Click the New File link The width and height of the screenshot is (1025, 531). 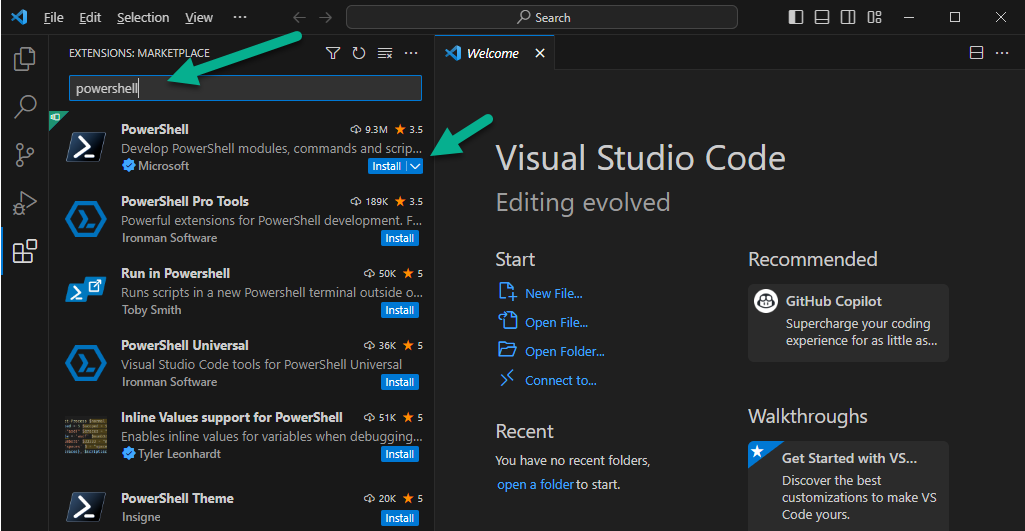[x=554, y=294]
